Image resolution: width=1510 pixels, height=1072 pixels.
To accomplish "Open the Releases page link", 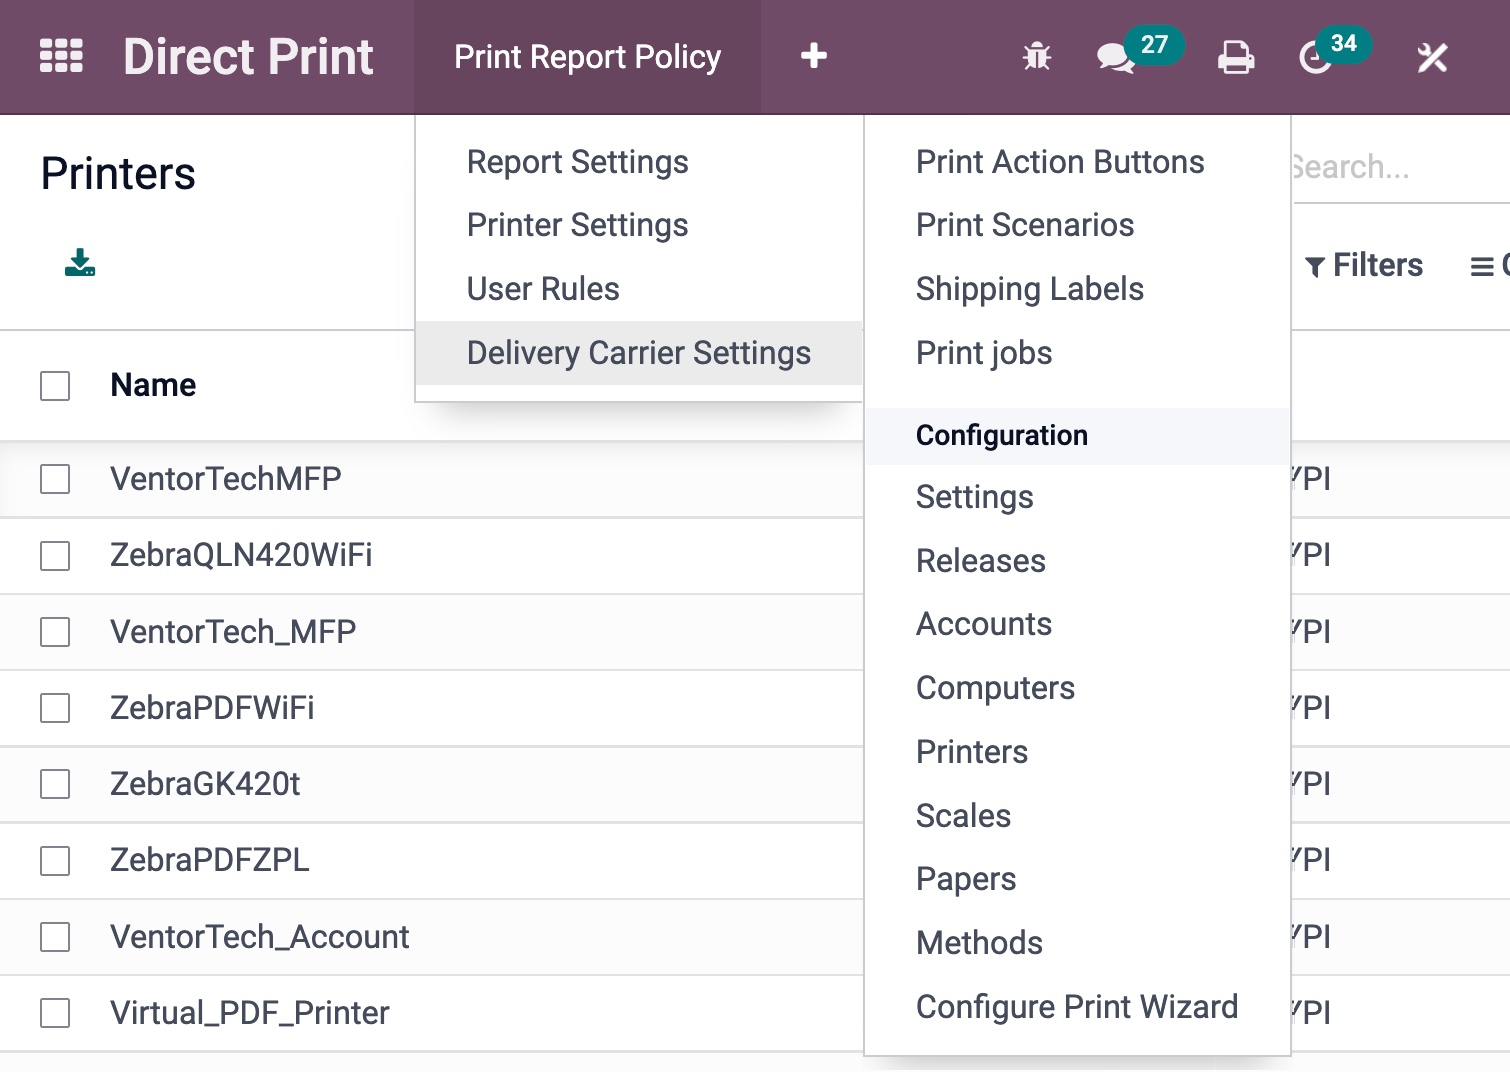I will [x=980, y=561].
